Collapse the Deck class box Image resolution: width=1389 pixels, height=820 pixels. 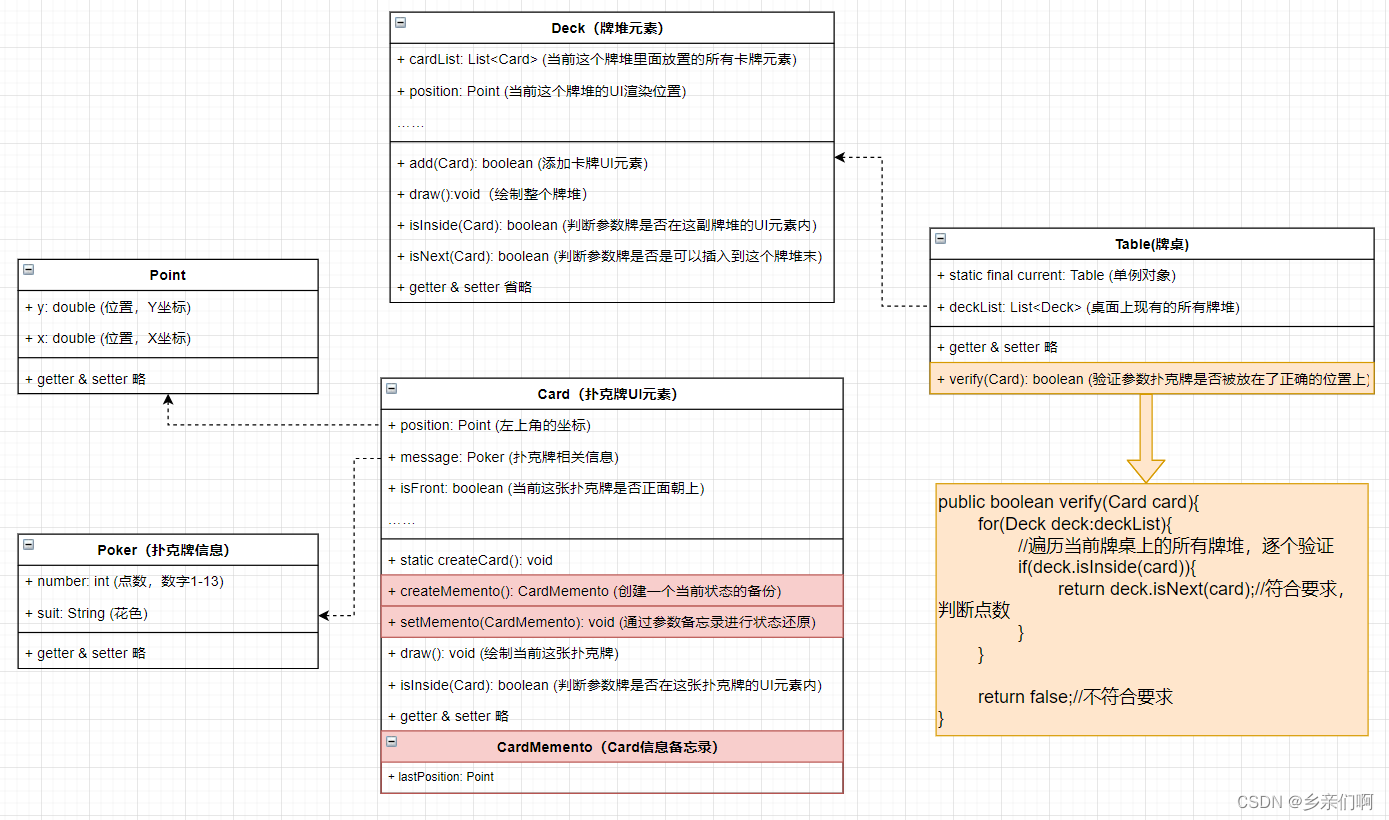[401, 22]
